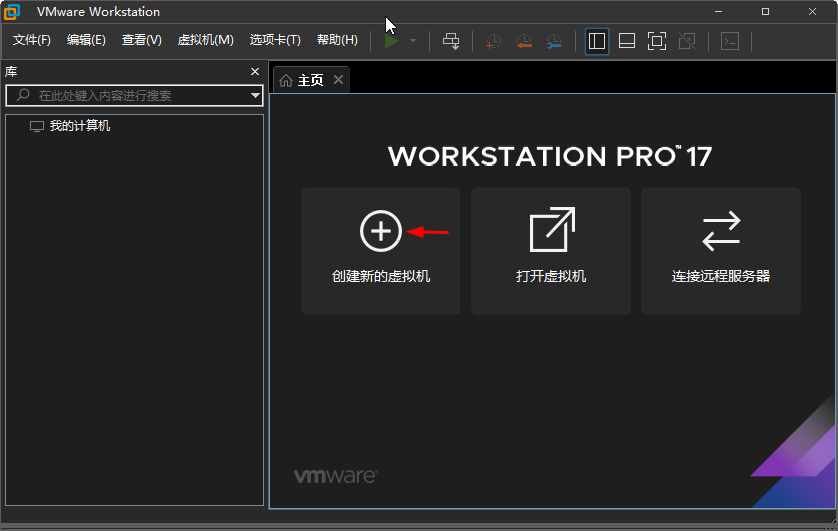Open the console view terminal icon
The width and height of the screenshot is (838, 531).
tap(730, 41)
